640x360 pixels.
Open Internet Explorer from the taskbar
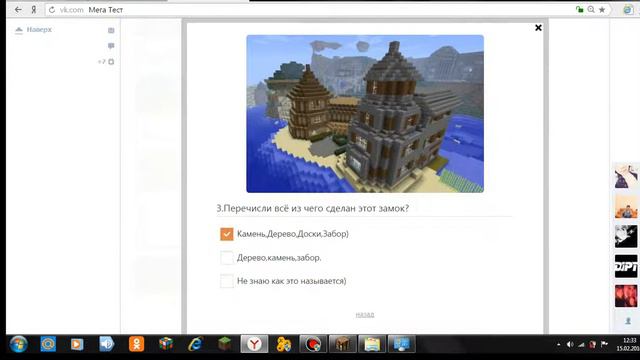[196, 344]
